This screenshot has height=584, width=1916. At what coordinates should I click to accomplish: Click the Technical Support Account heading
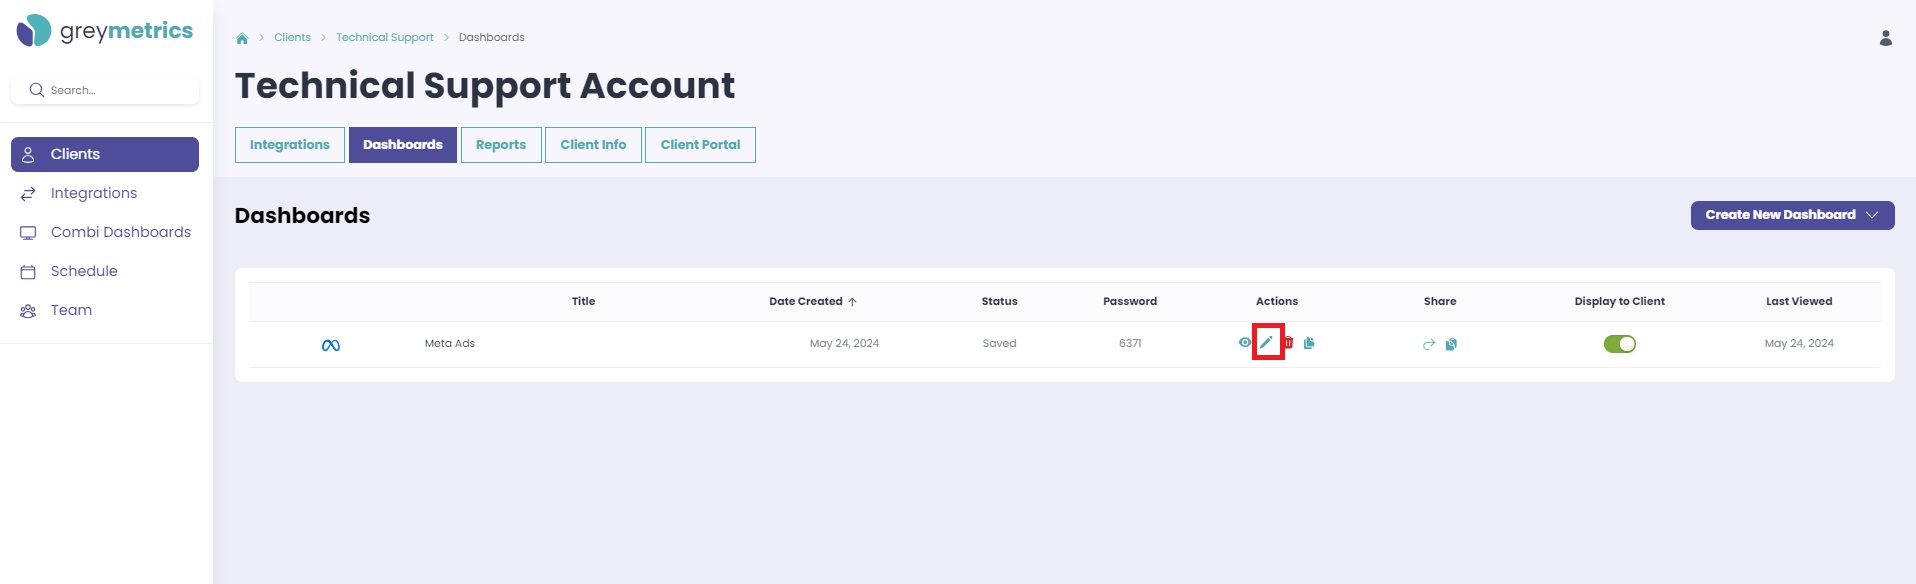tap(485, 86)
